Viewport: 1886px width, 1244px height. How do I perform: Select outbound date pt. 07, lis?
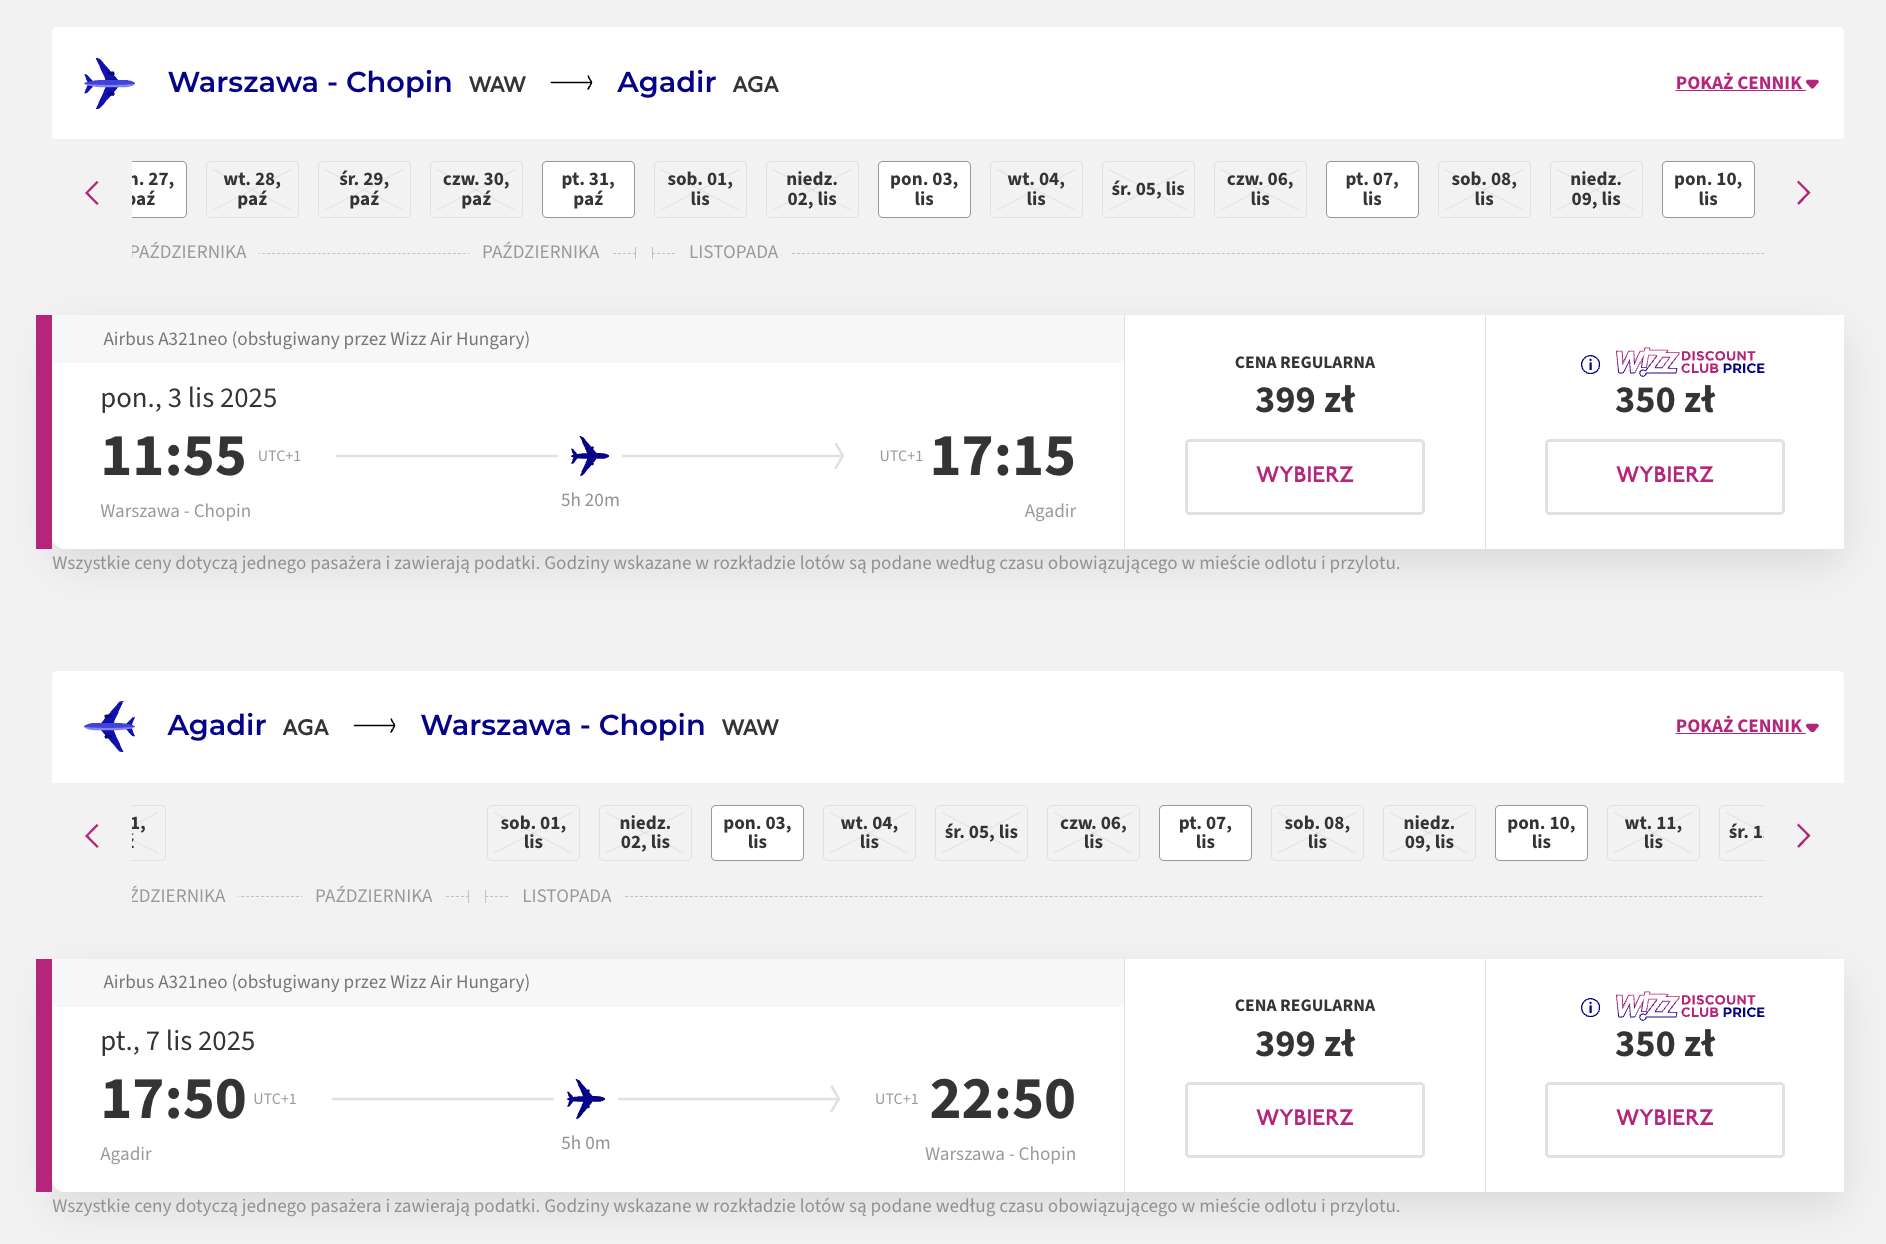click(1372, 189)
